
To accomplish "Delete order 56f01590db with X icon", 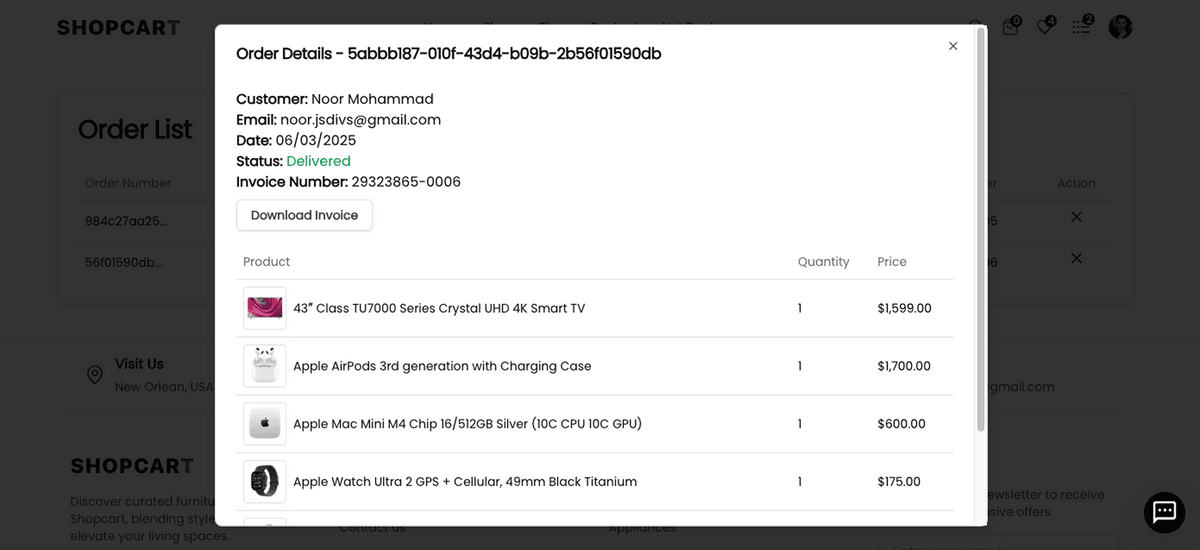I will [1076, 258].
